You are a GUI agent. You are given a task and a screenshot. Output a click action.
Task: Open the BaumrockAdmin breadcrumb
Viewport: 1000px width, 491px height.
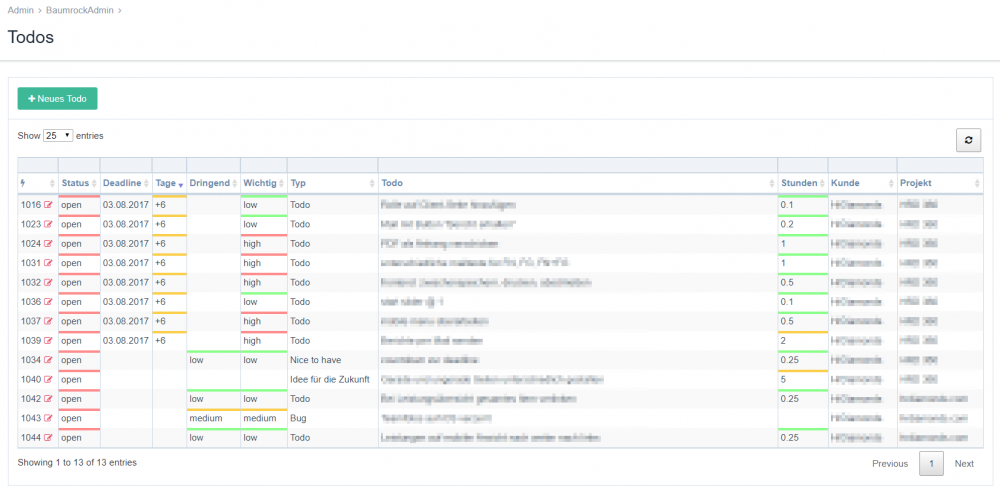pyautogui.click(x=80, y=10)
